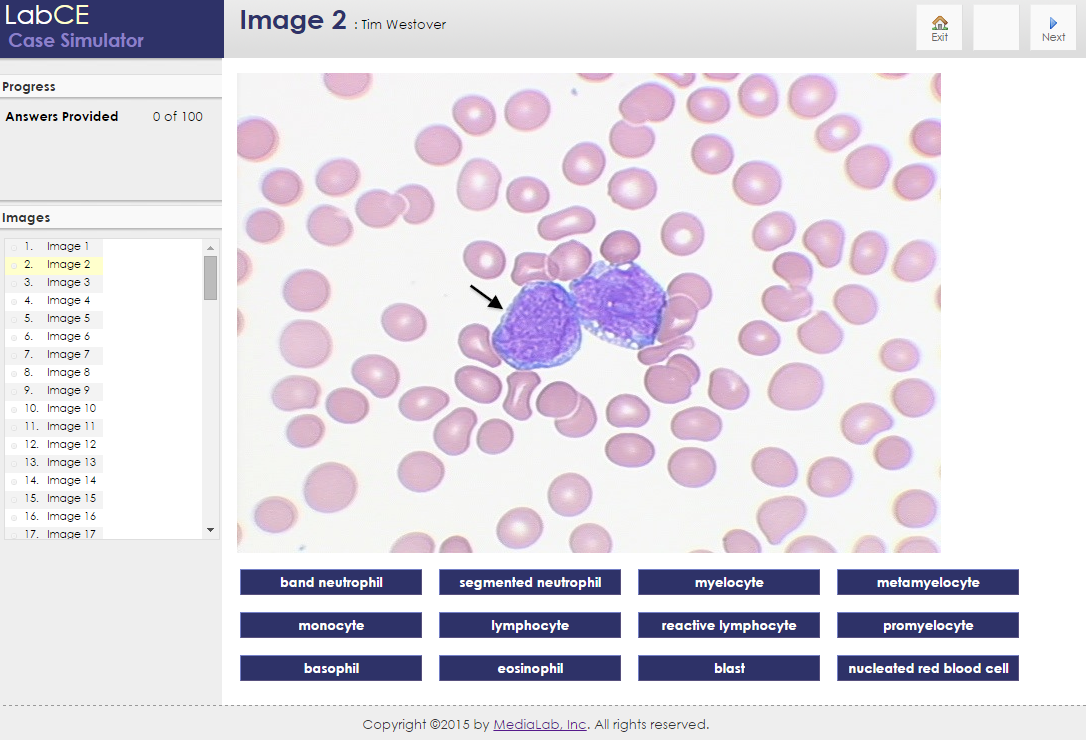Open Image 15 from the list
The height and width of the screenshot is (740, 1086).
point(54,498)
